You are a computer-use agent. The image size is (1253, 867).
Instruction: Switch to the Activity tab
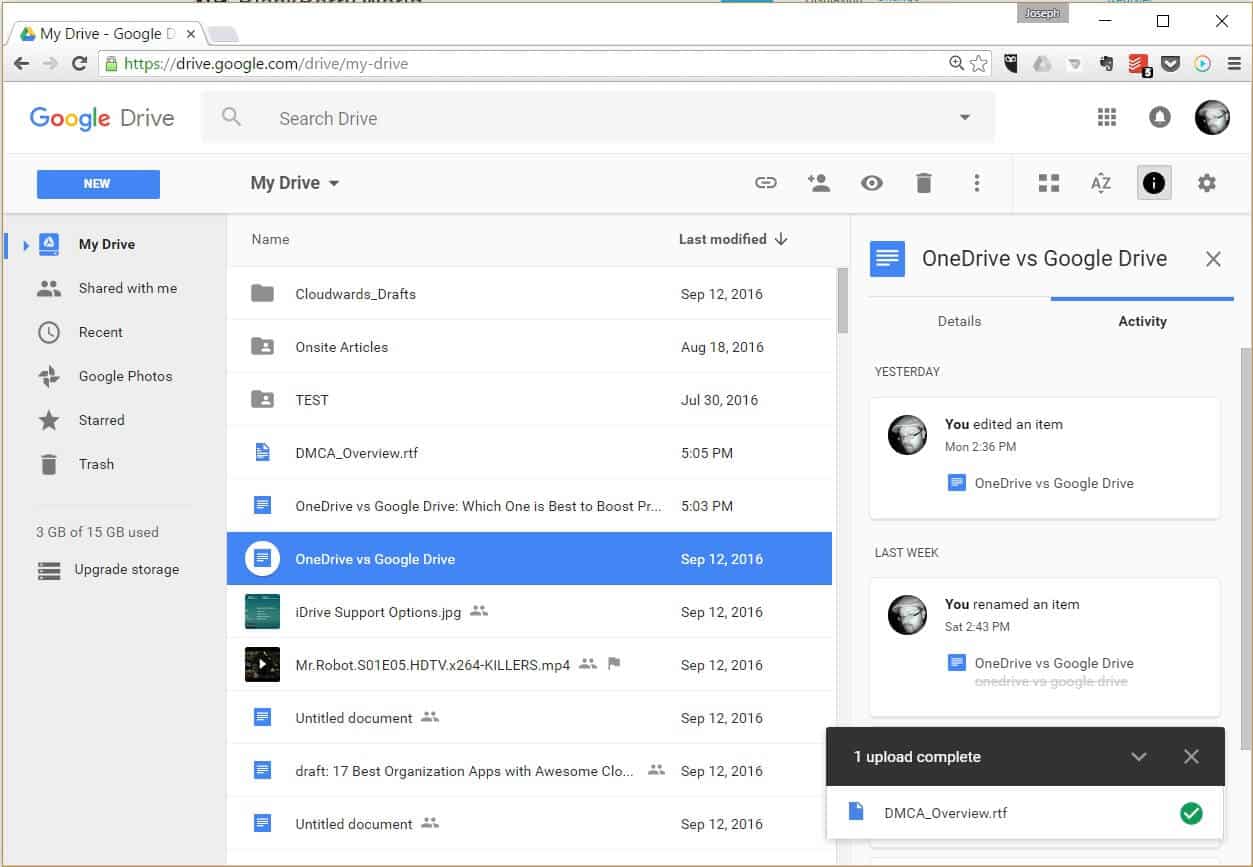coord(1142,321)
